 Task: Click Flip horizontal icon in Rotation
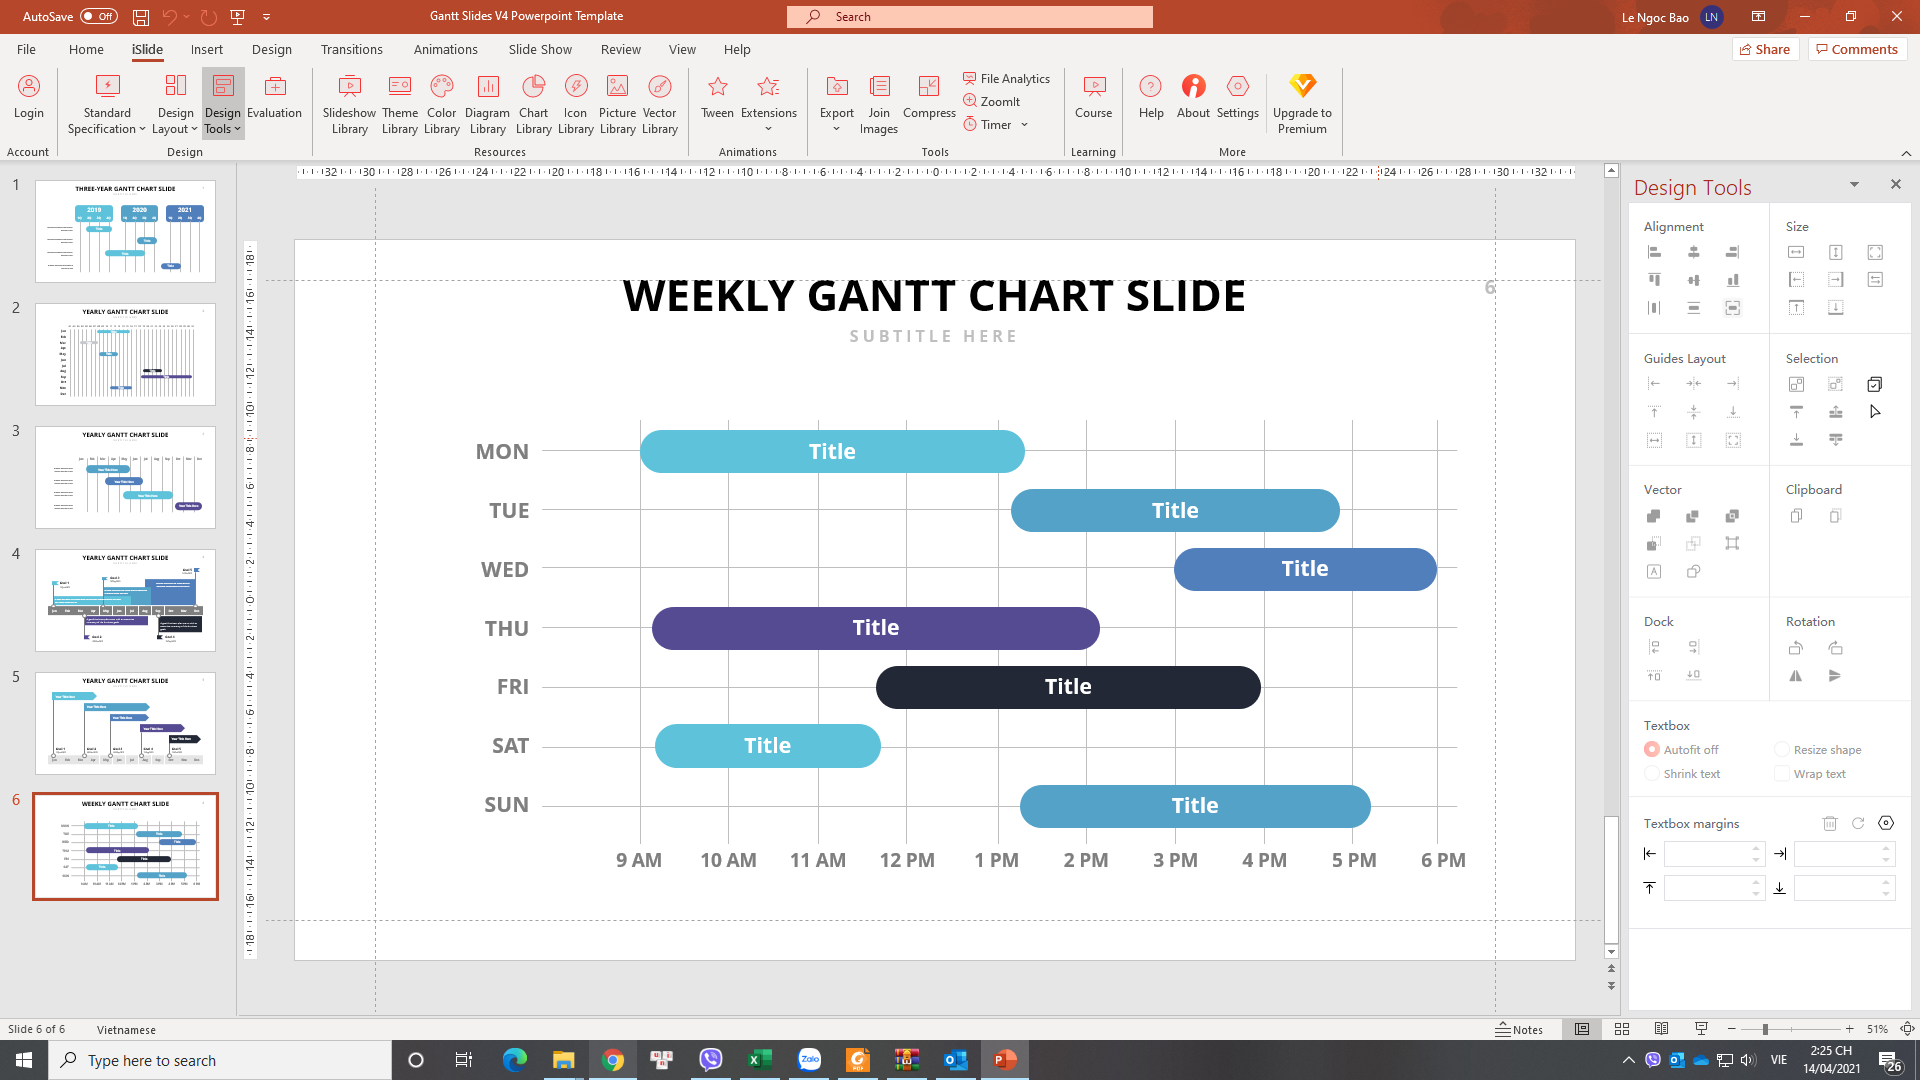[x=1796, y=676]
